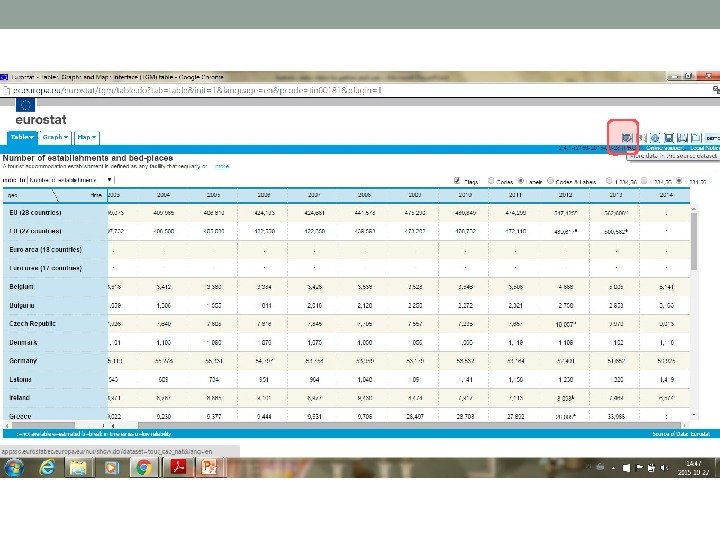Click the 2012 column header
Viewport: 720px width, 540px height.
(x=565, y=195)
